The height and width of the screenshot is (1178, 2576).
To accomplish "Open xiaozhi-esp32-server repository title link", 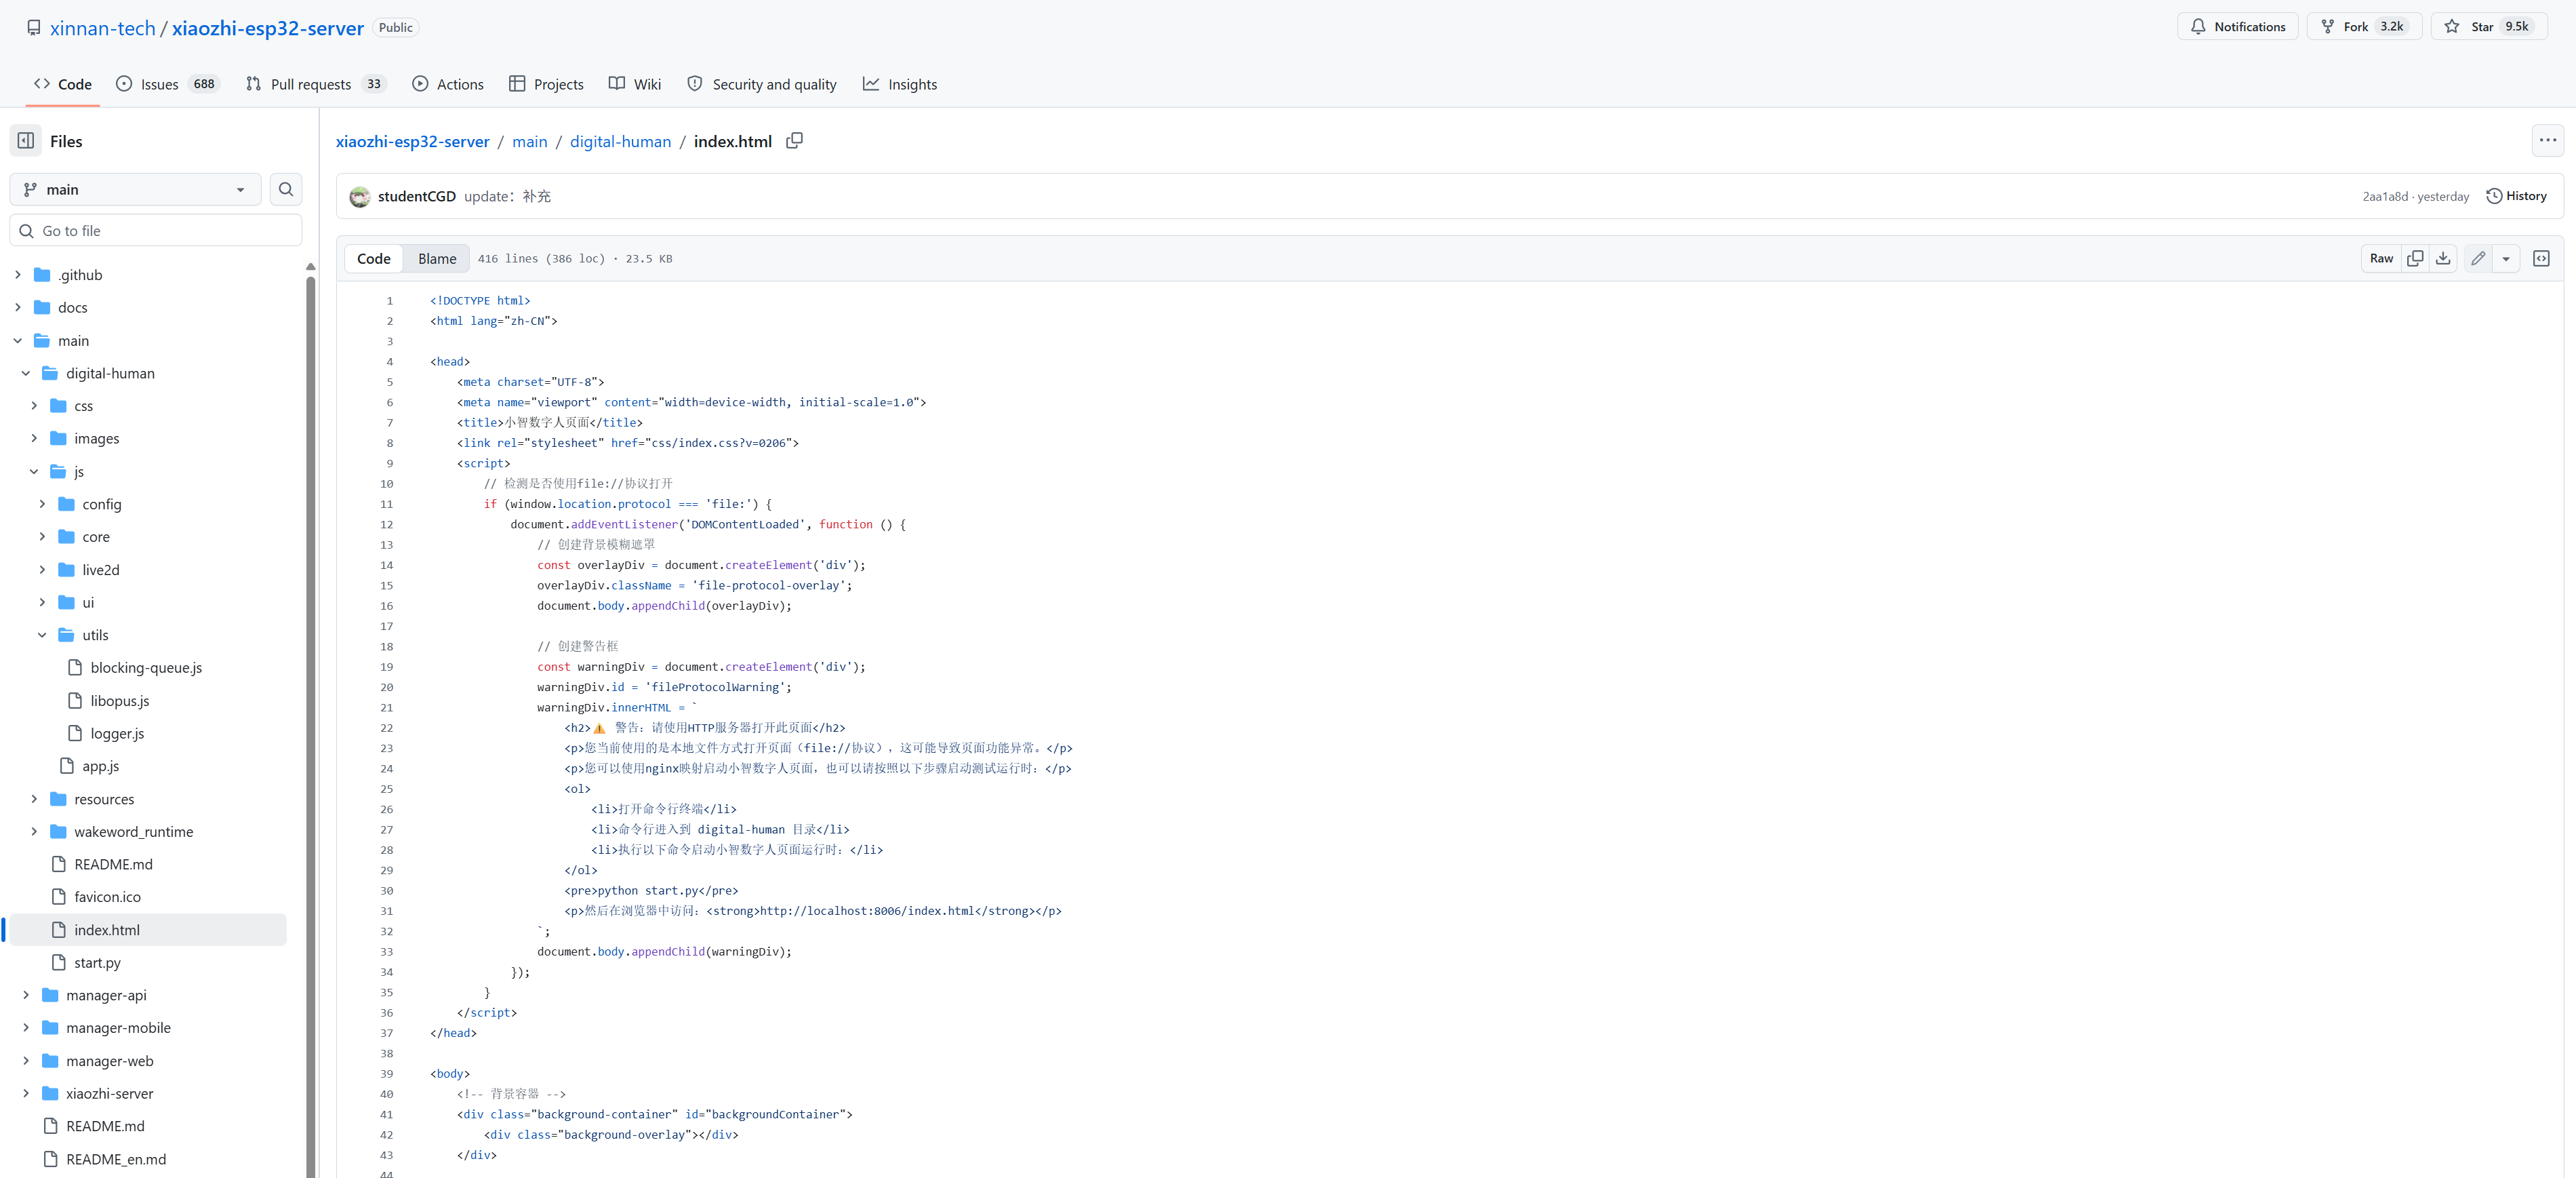I will [268, 28].
